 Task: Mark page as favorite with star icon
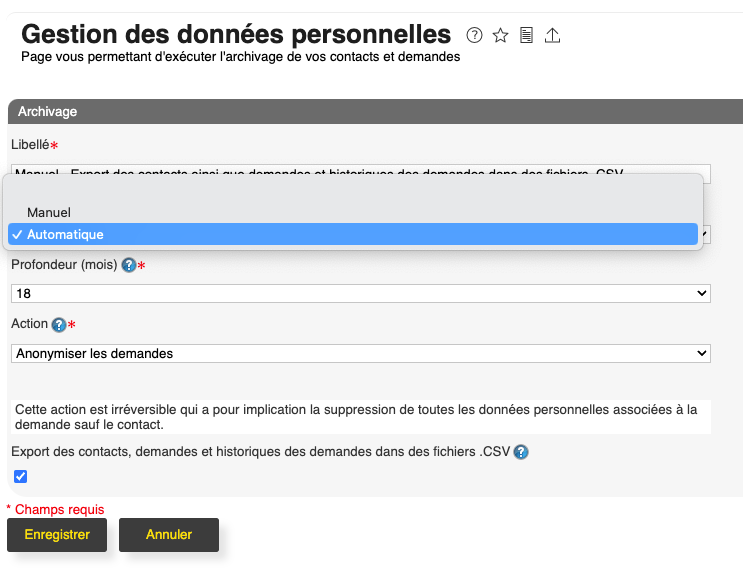click(501, 35)
